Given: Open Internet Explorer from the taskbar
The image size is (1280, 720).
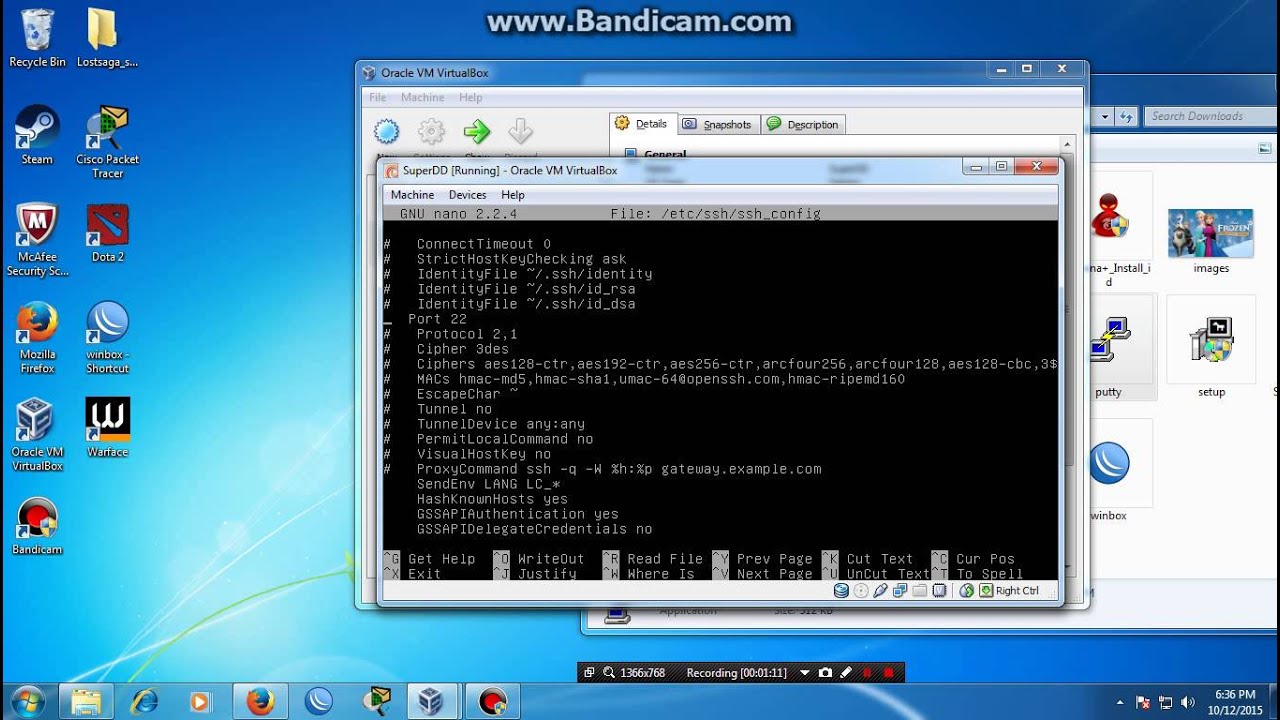Looking at the screenshot, I should tap(145, 702).
